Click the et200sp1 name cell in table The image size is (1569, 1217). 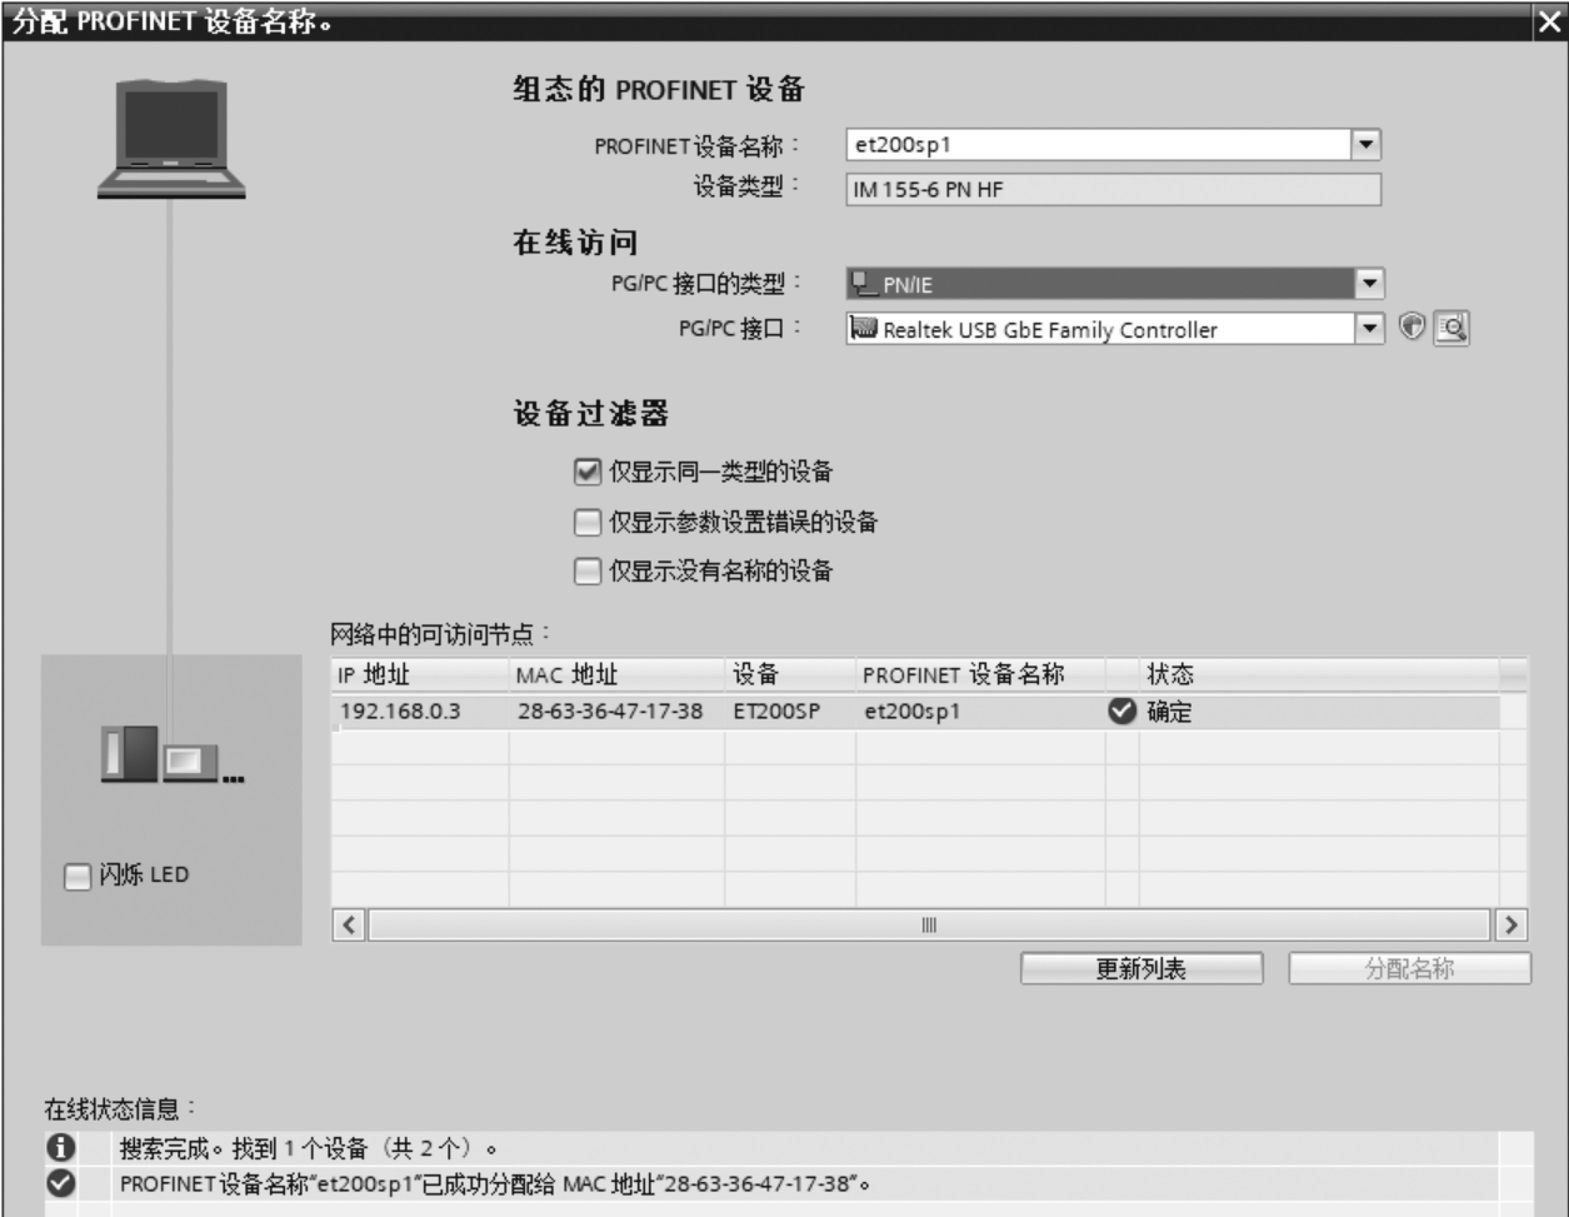click(980, 711)
